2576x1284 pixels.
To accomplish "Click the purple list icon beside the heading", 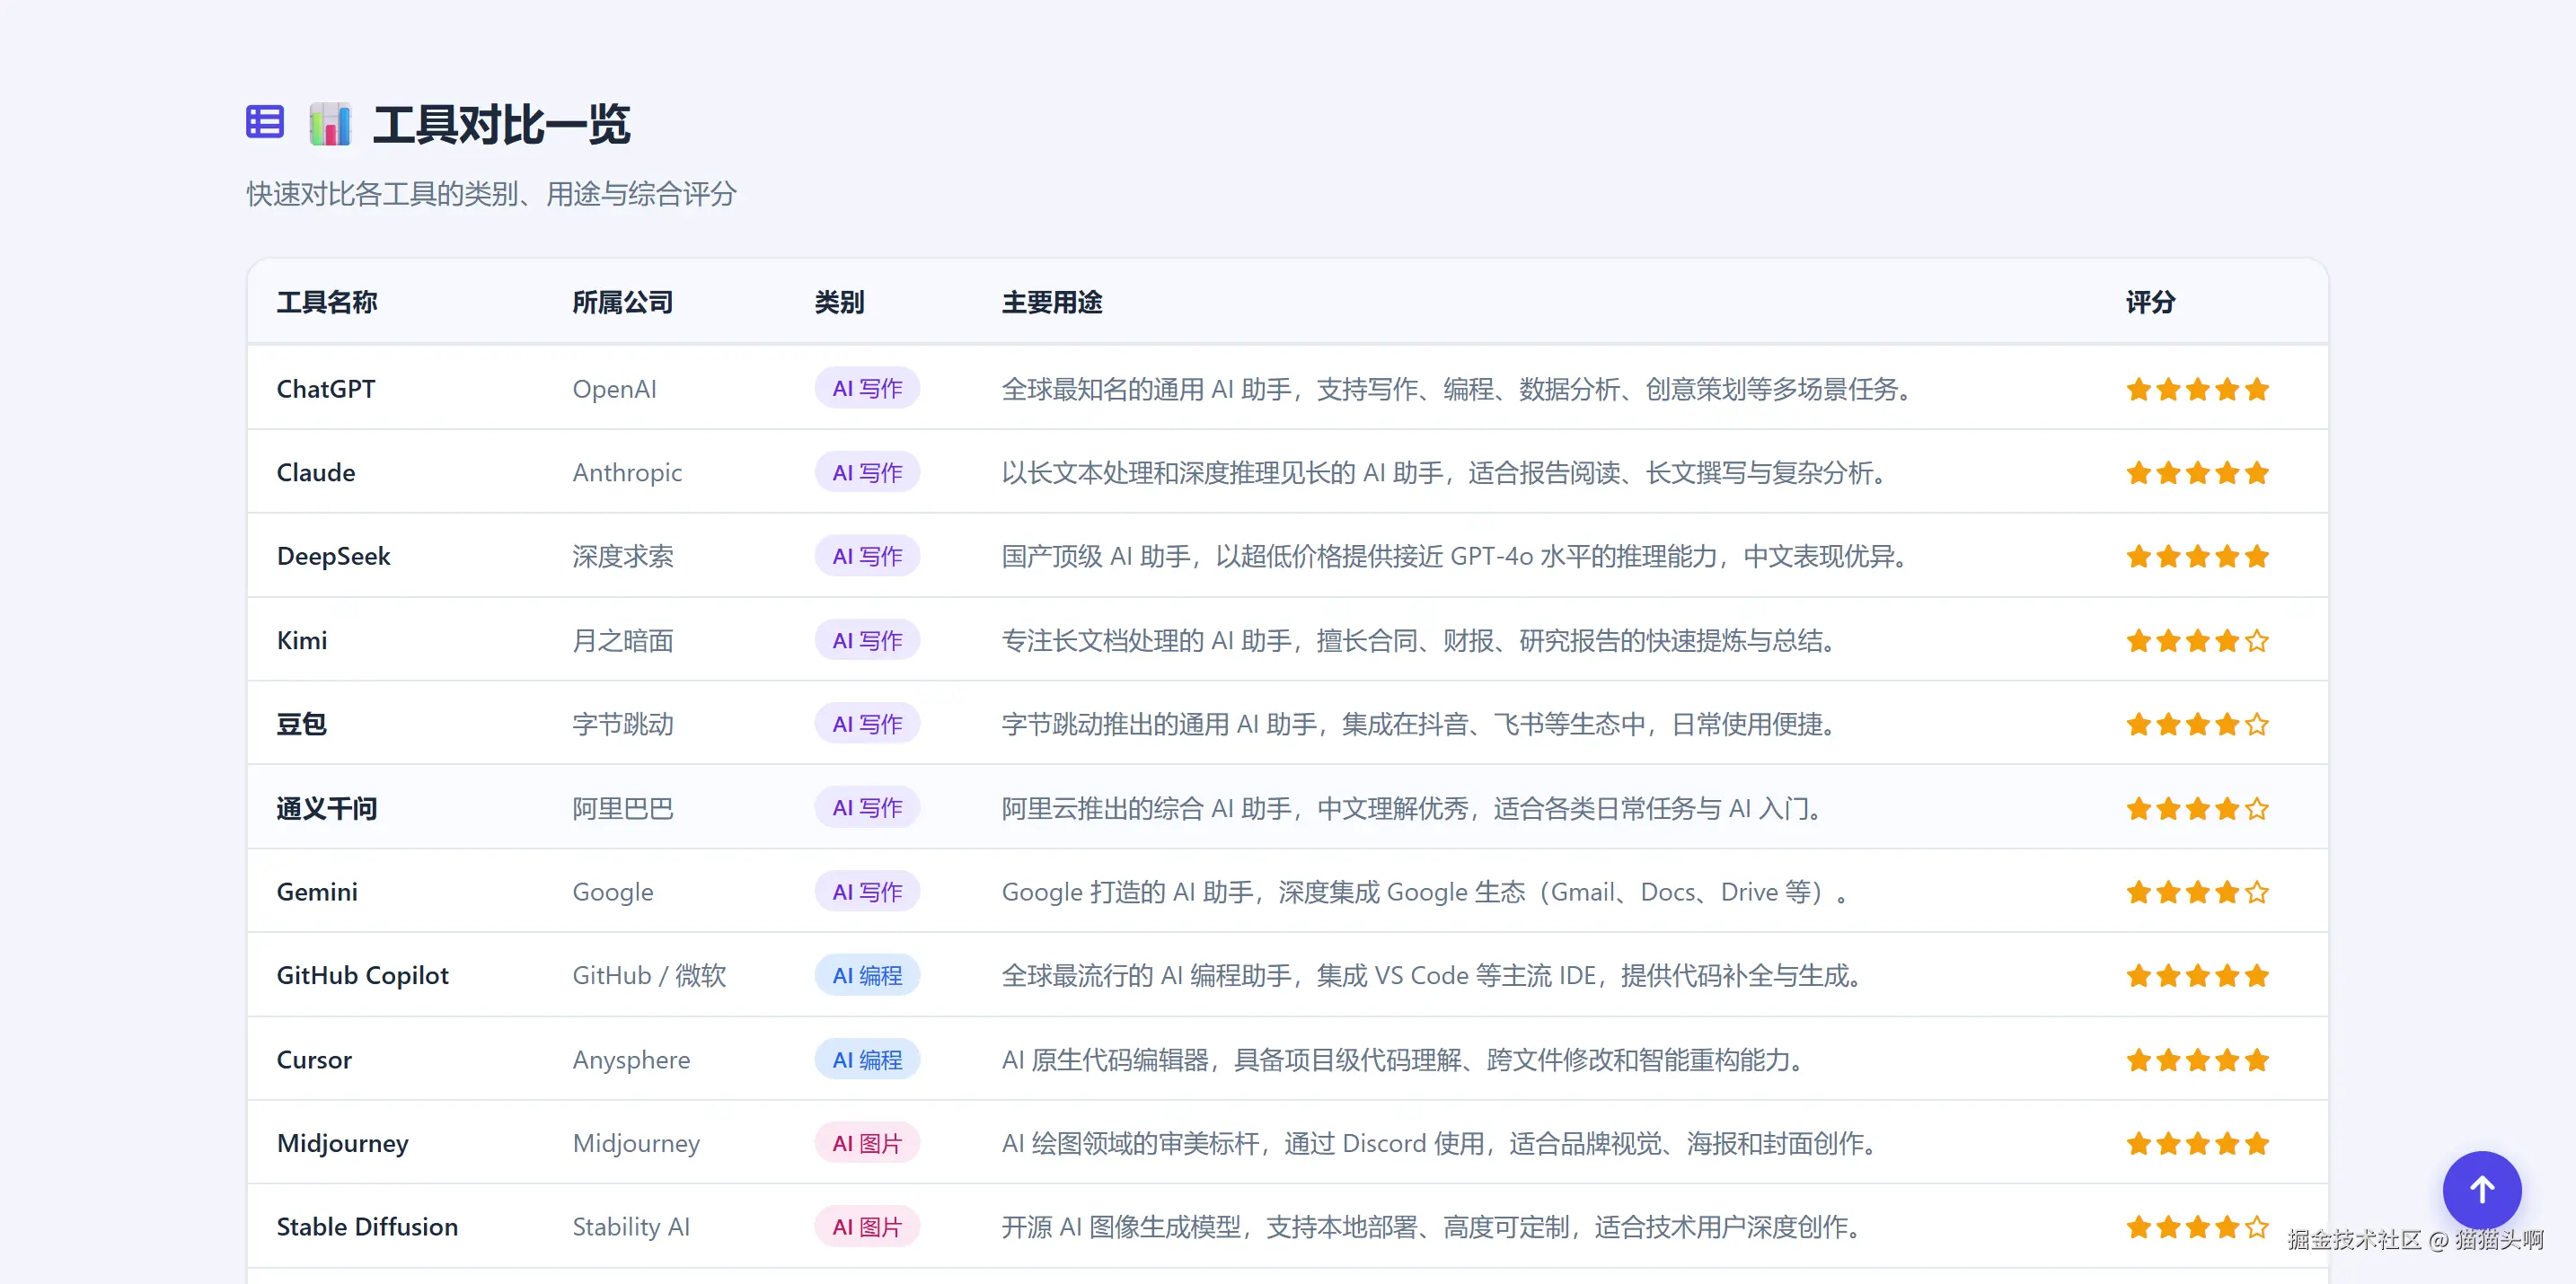I will tap(265, 122).
